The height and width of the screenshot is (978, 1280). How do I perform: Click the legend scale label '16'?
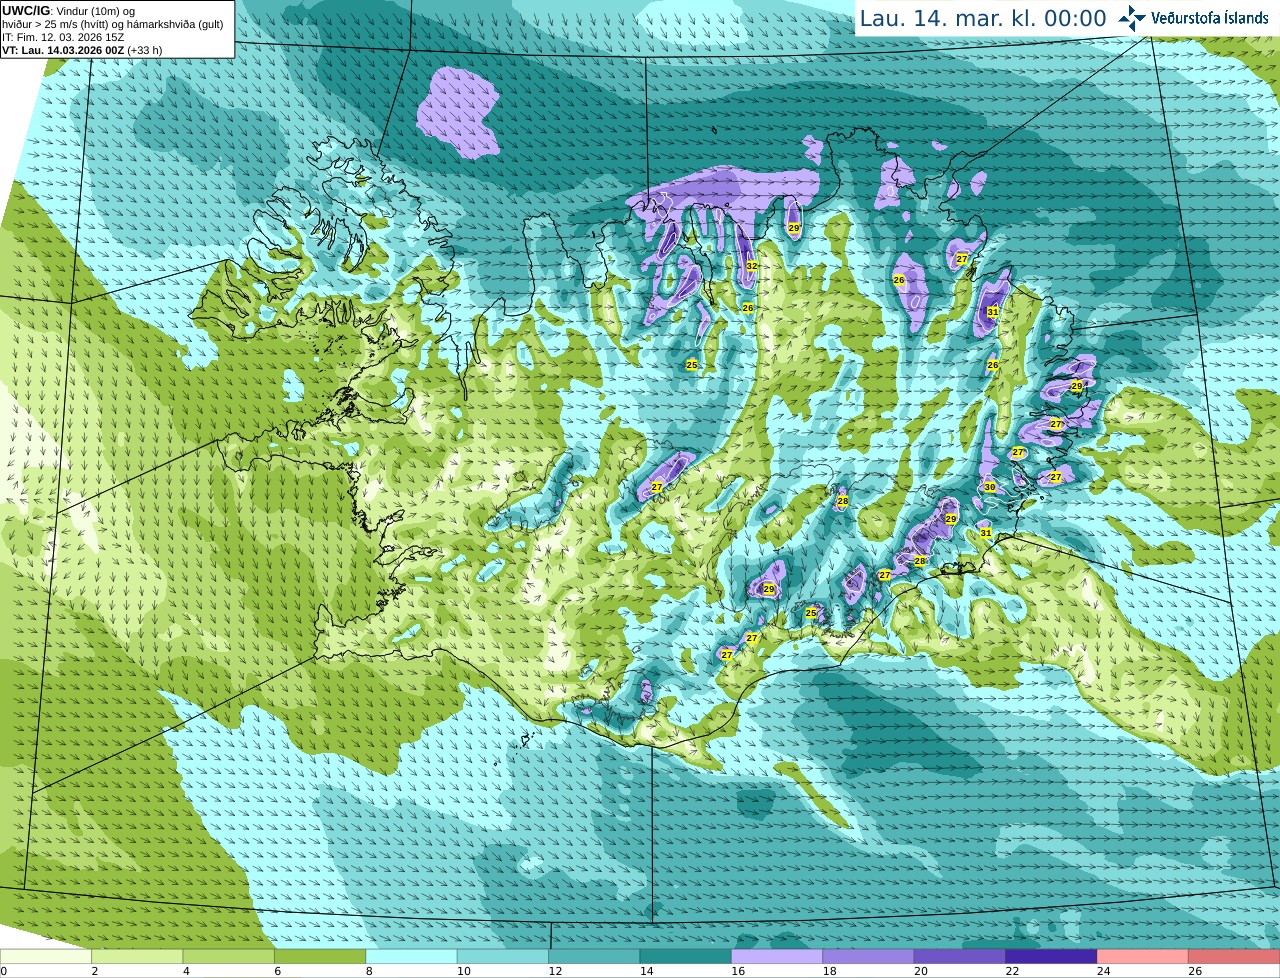(738, 971)
